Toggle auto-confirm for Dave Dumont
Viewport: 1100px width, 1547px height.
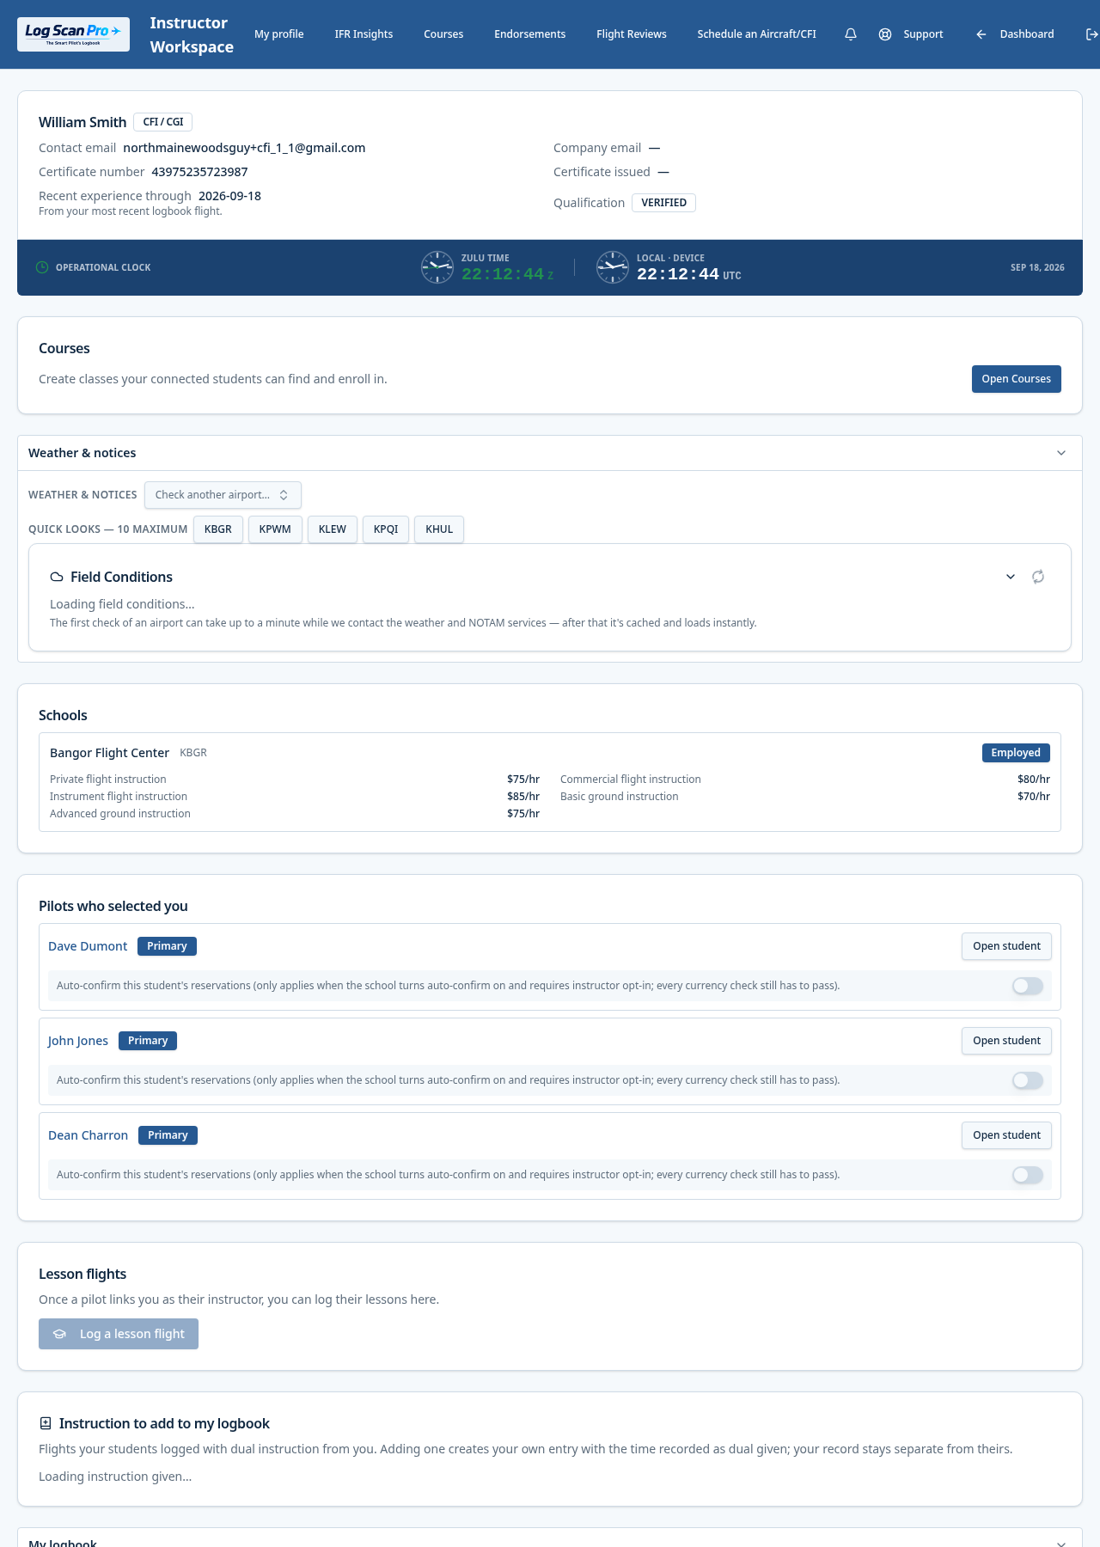(x=1027, y=986)
